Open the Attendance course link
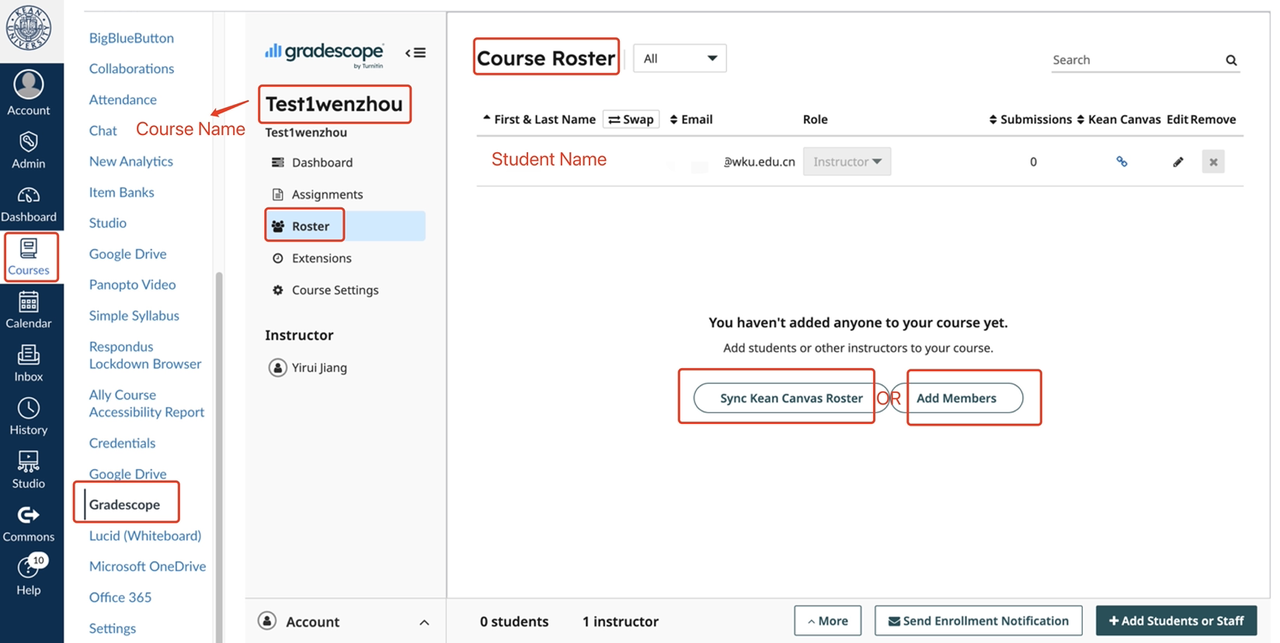Viewport: 1280px width, 643px height. pos(123,100)
